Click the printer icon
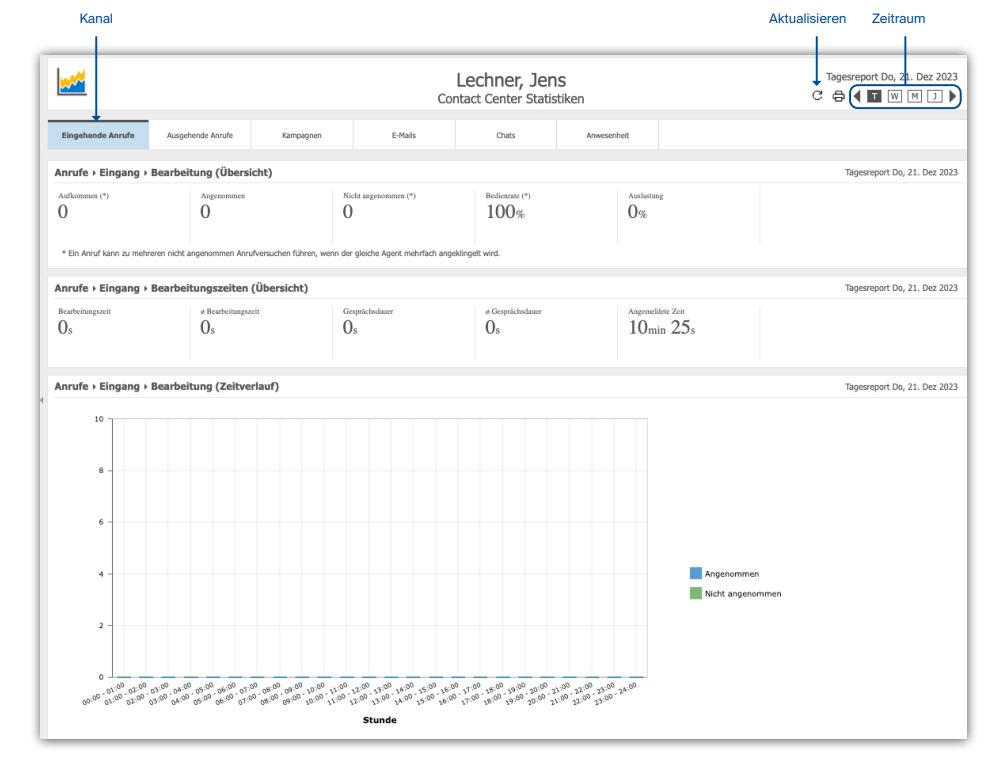The image size is (997, 758). coord(839,96)
